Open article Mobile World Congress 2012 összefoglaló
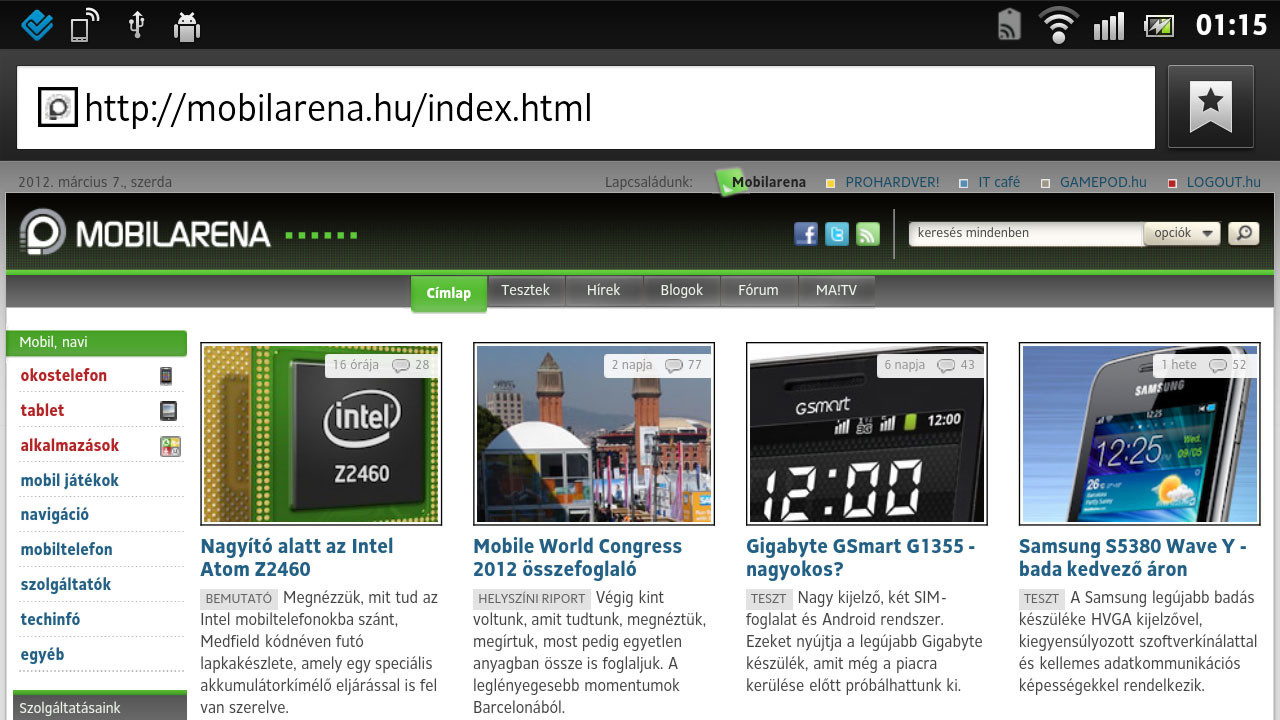 click(577, 558)
